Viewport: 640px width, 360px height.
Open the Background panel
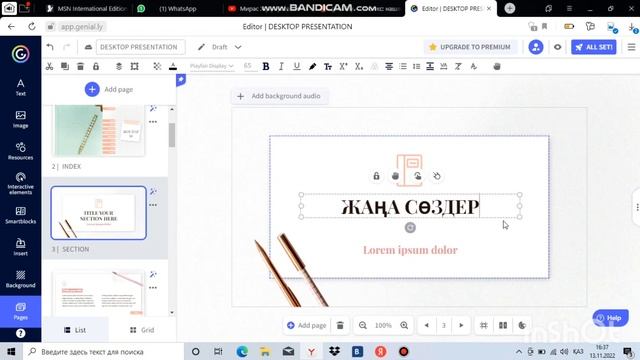click(x=20, y=279)
